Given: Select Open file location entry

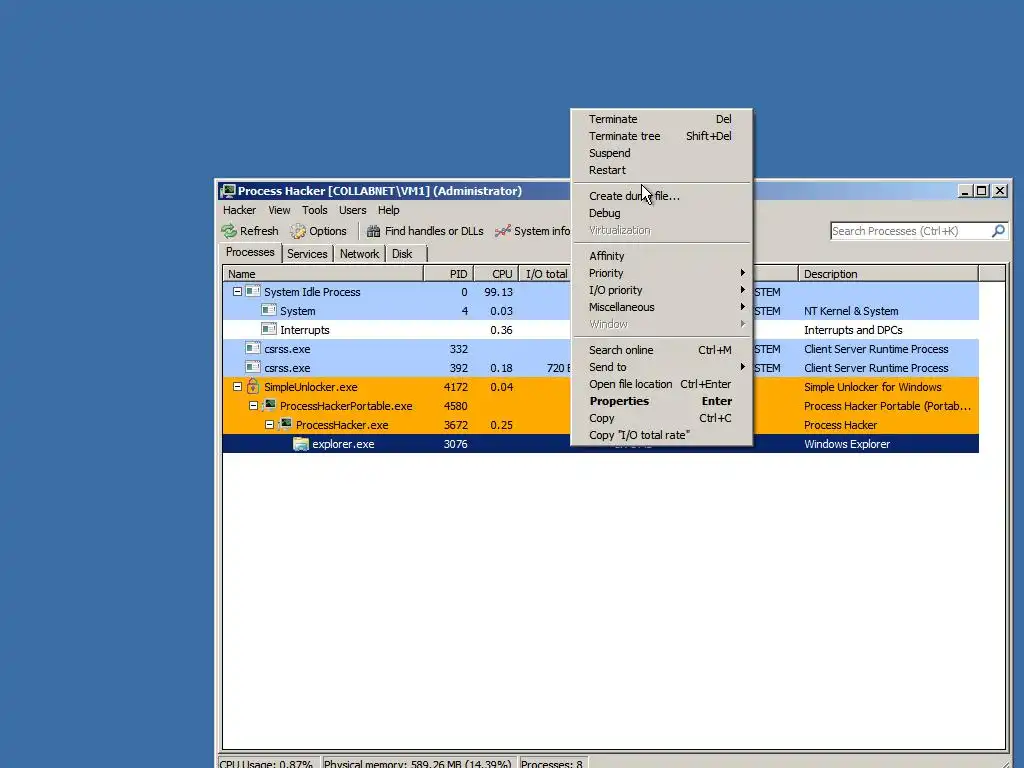Looking at the screenshot, I should pos(662,384).
